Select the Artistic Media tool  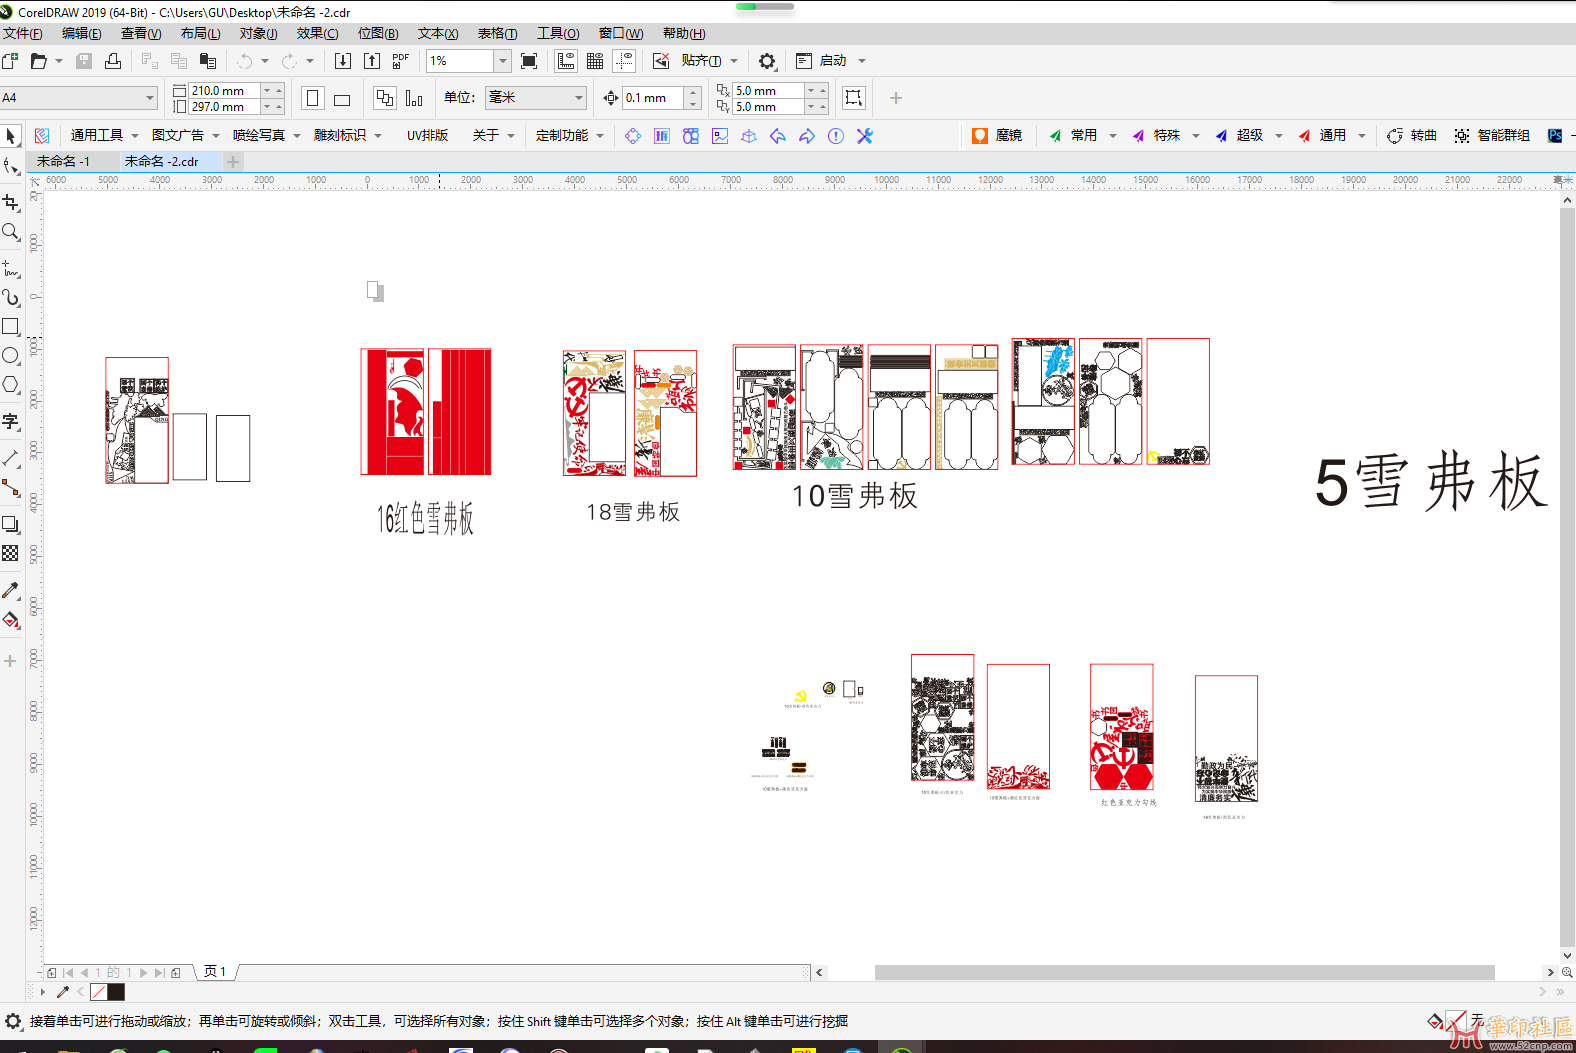click(x=11, y=297)
